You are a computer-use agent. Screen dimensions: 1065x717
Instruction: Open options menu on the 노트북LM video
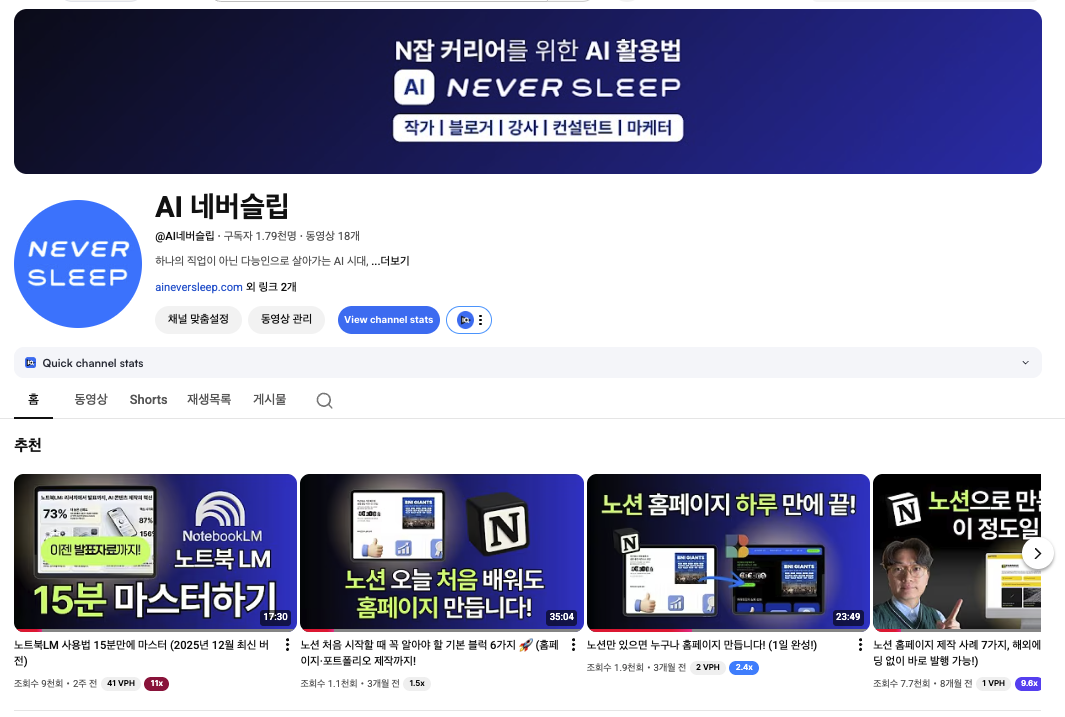(287, 645)
